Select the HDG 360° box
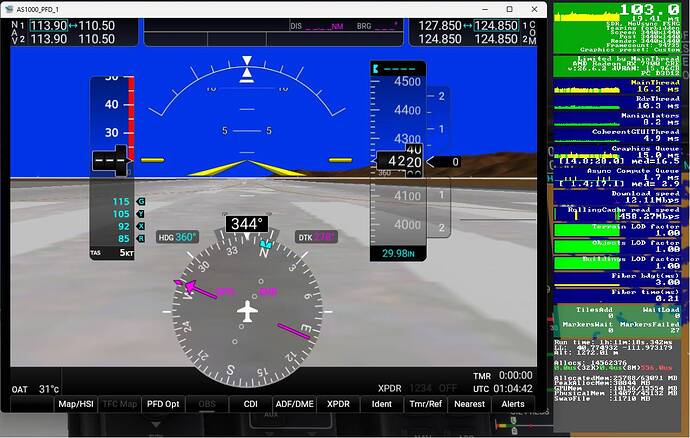This screenshot has height=438, width=690. (x=177, y=237)
